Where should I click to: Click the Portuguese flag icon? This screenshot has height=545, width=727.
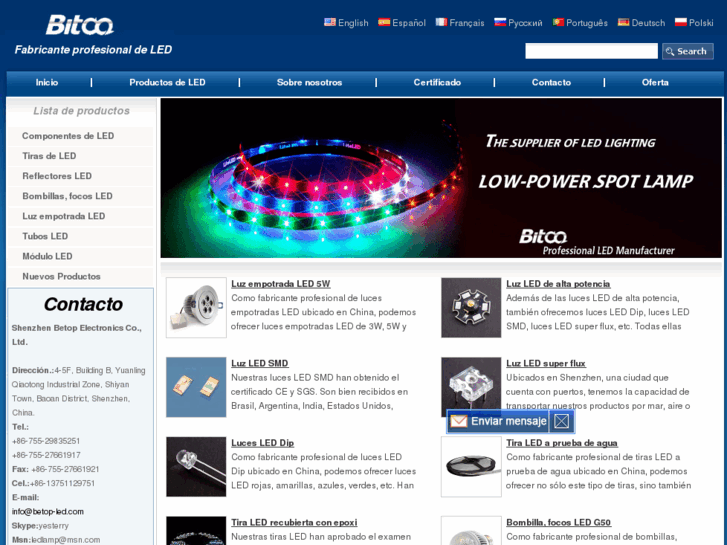[558, 22]
